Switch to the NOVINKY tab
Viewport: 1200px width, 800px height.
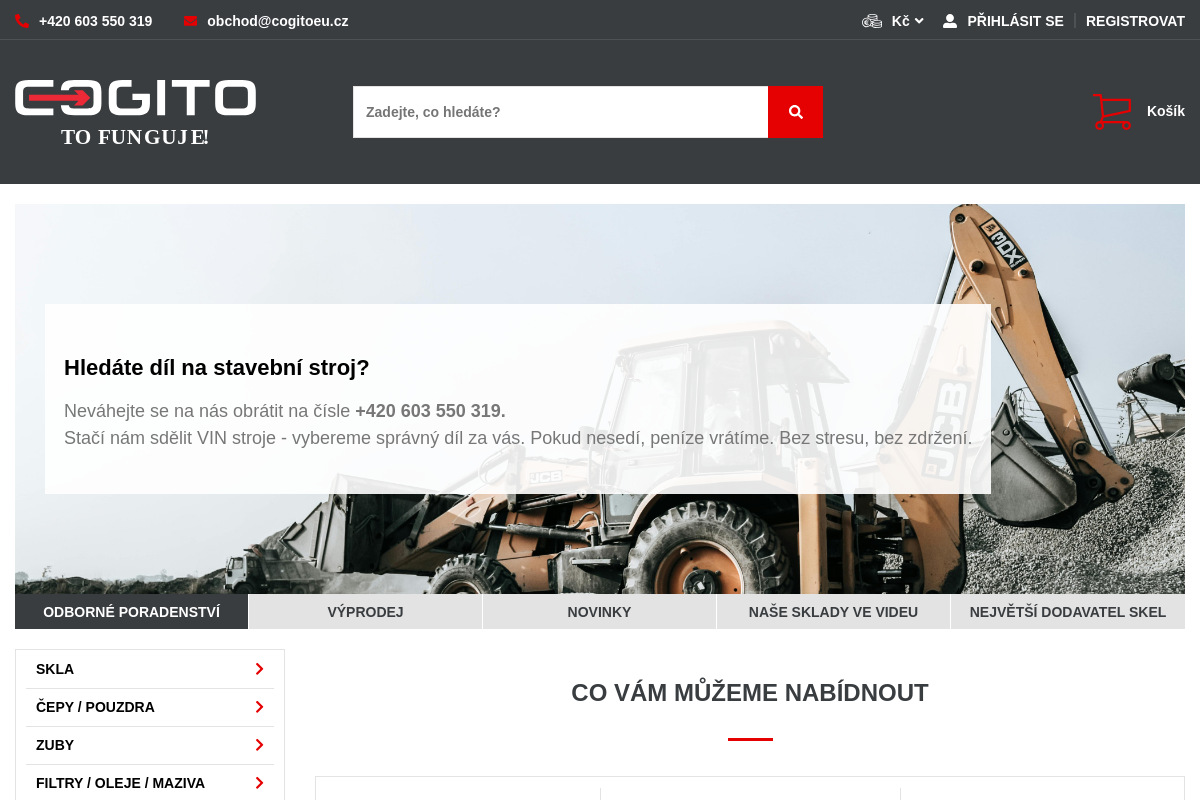coord(599,611)
